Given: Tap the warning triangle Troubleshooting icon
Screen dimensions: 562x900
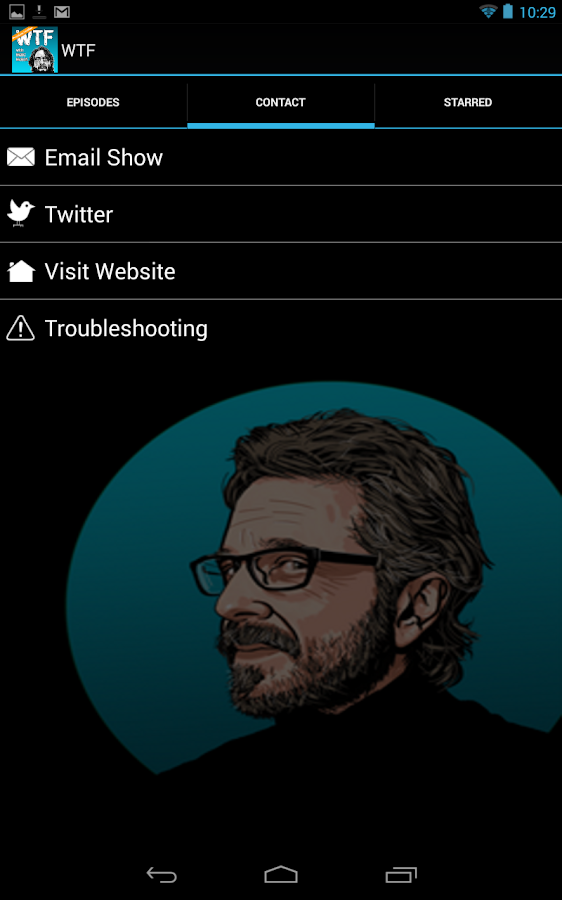Looking at the screenshot, I should click(21, 328).
